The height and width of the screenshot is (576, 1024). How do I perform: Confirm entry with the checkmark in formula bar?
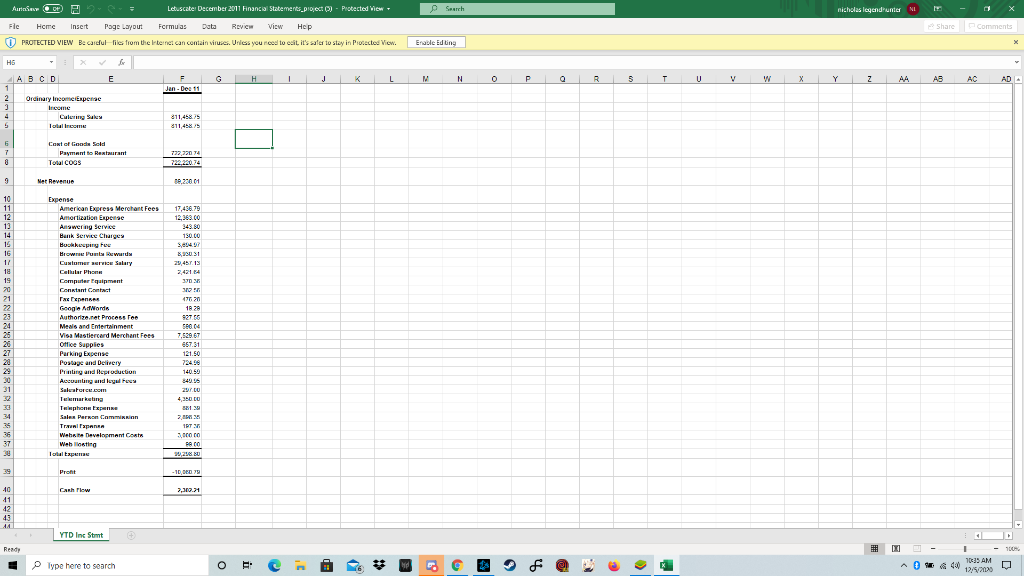coord(102,62)
